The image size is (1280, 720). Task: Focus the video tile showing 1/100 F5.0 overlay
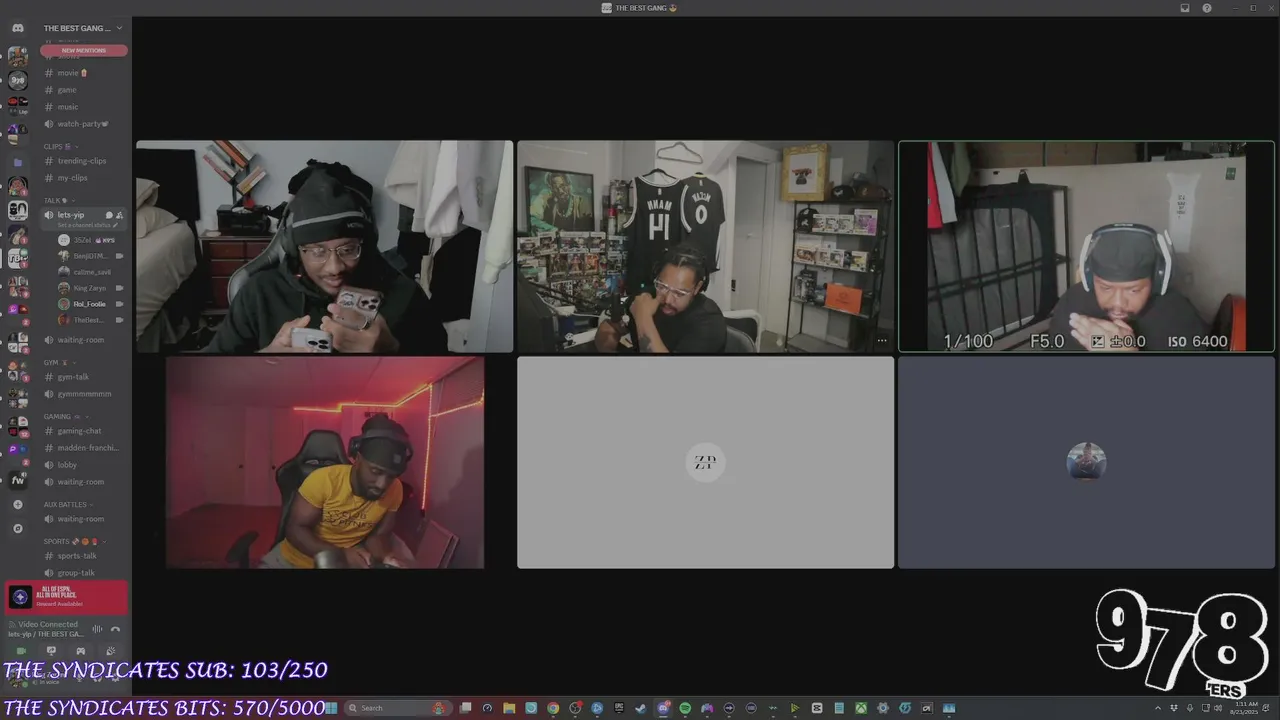point(1086,246)
